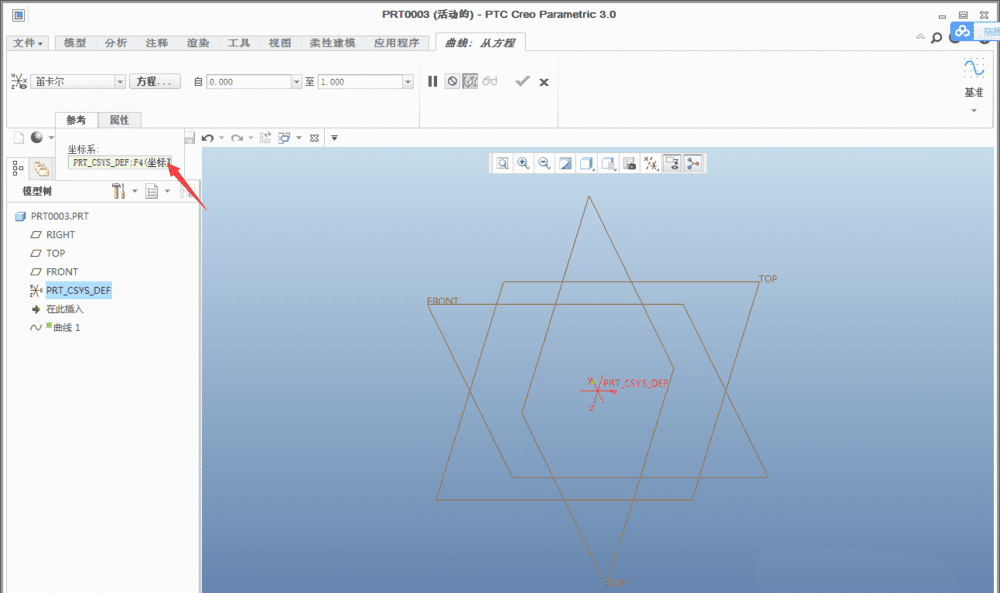Click the coordinate system type icon beside 笛卡尔

pyautogui.click(x=18, y=82)
